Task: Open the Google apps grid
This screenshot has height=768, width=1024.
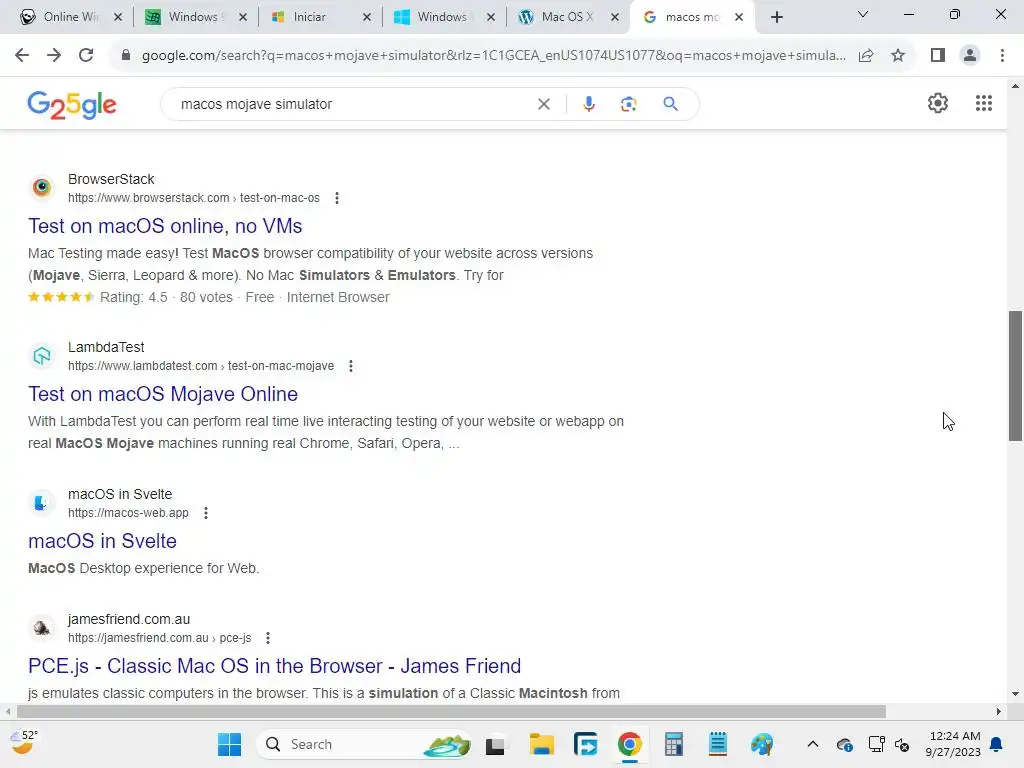Action: coord(984,103)
